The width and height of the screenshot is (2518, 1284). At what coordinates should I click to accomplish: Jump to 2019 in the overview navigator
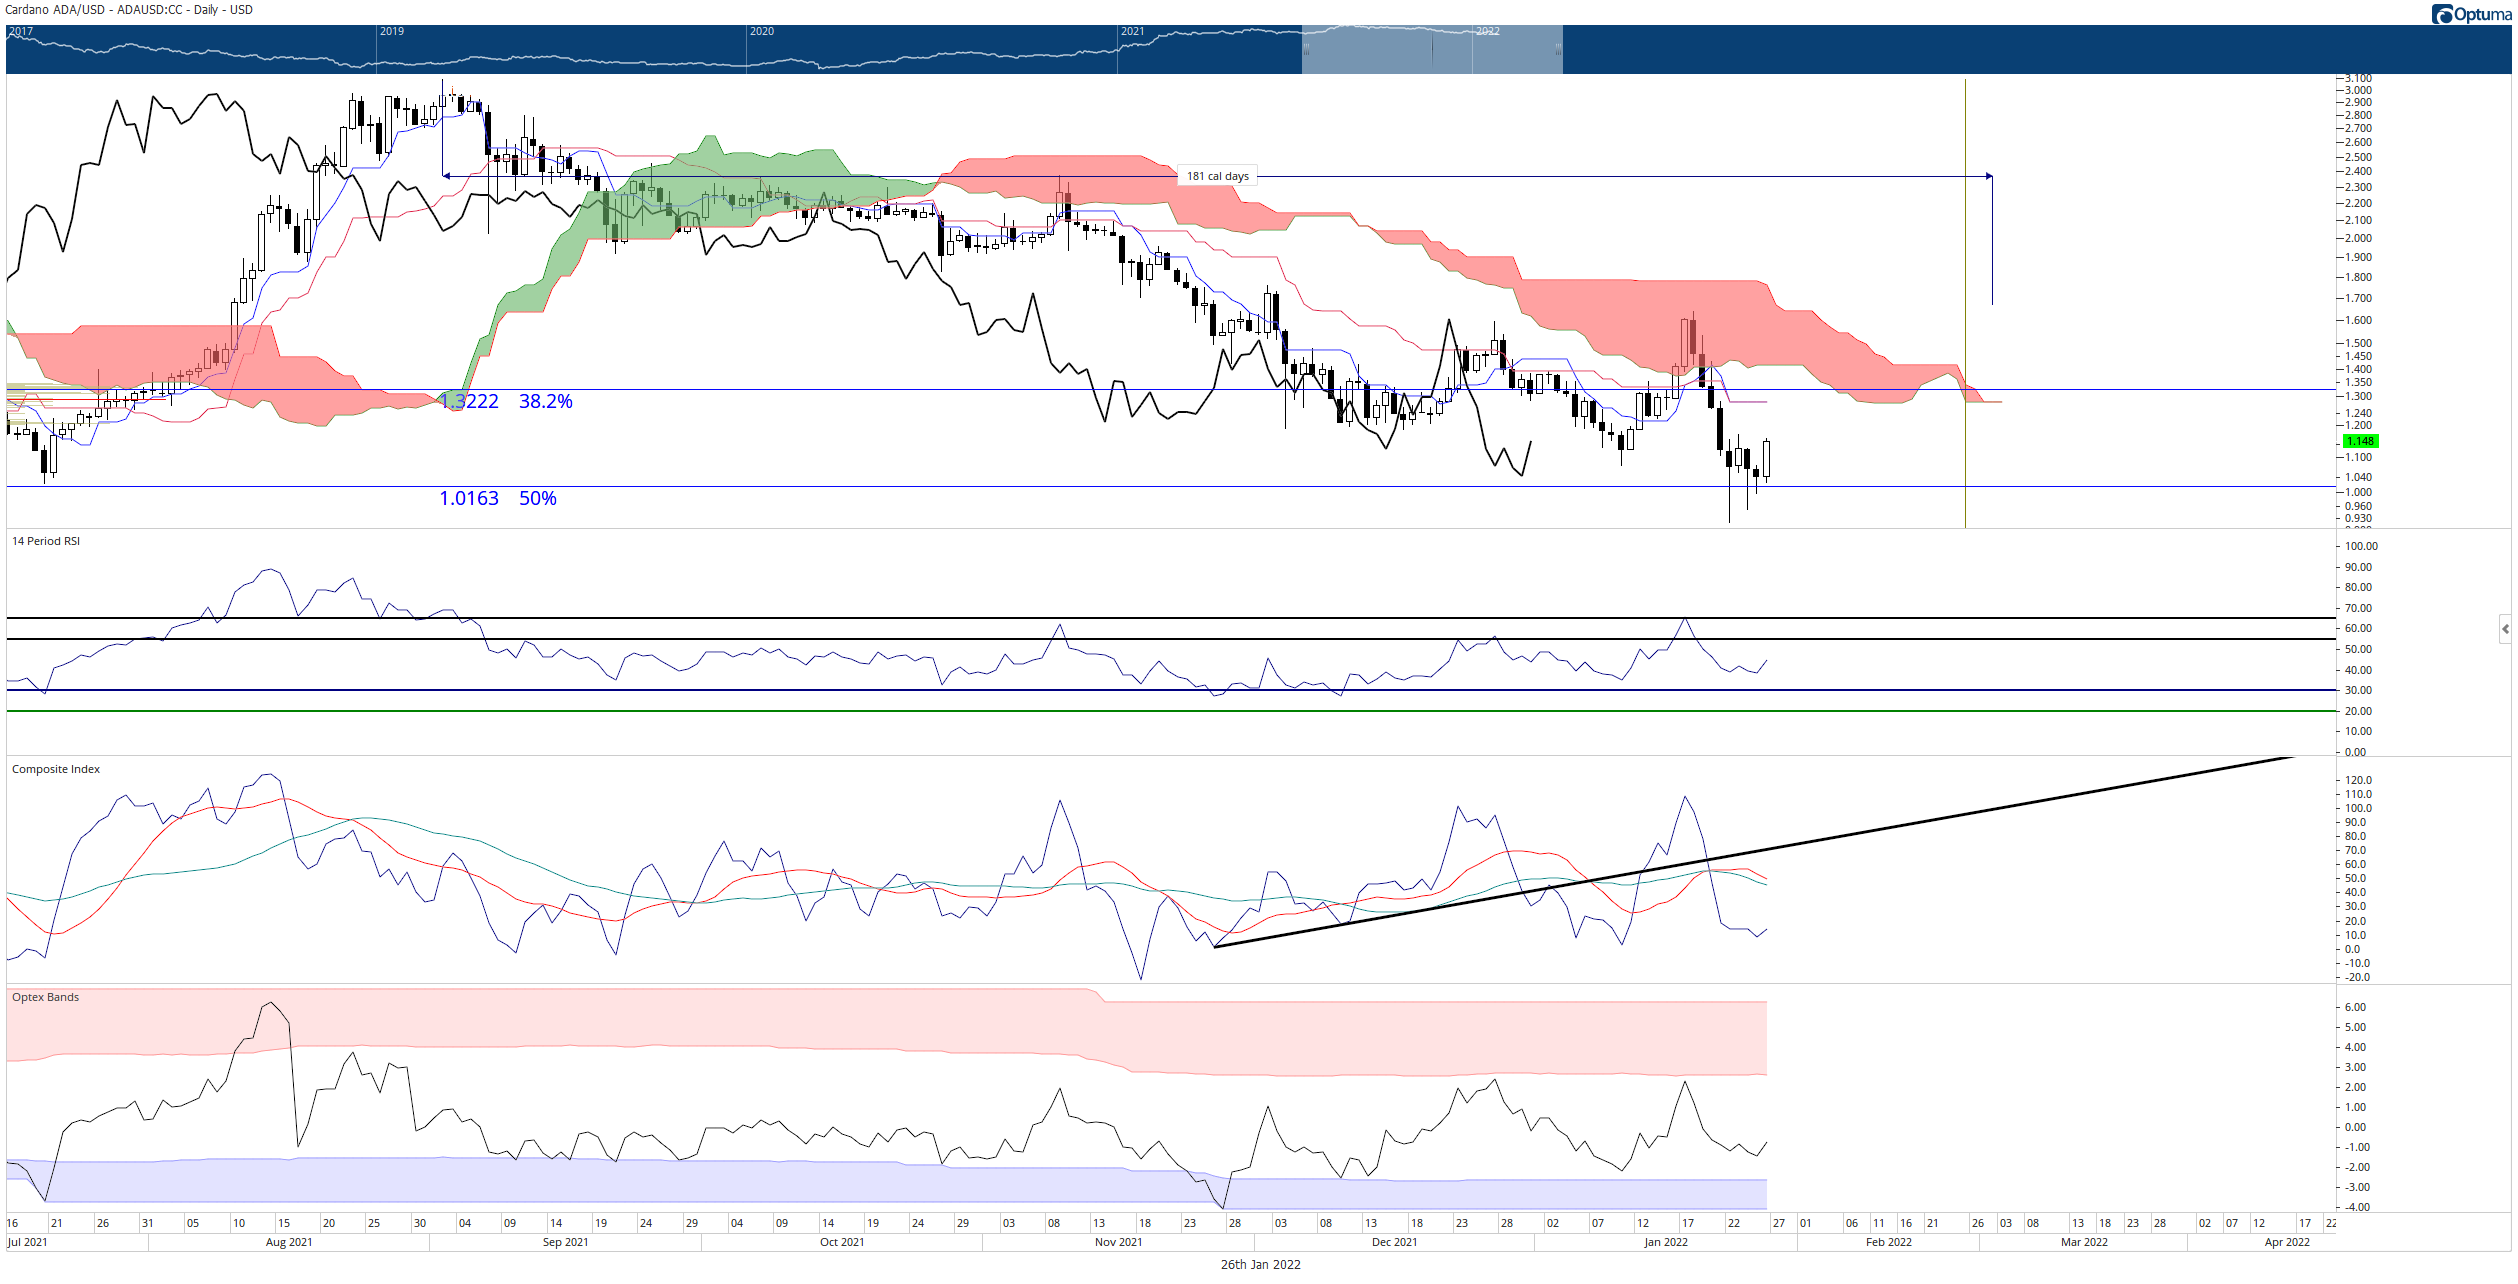(x=391, y=31)
